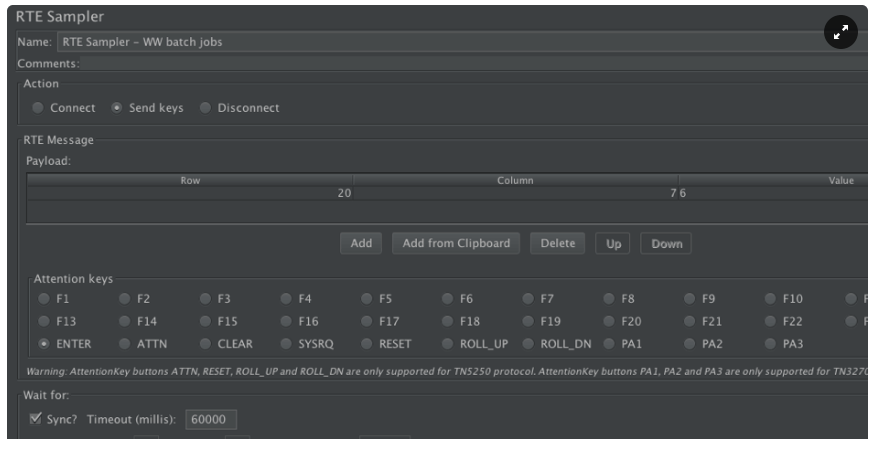Click the Add payload button
The image size is (878, 451).
point(361,243)
